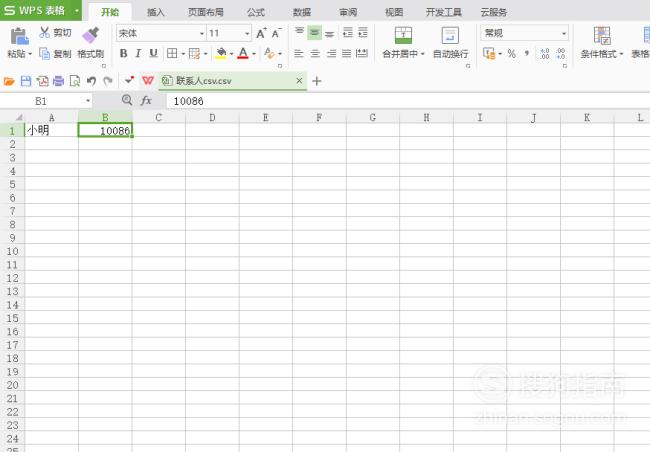Open the font name 宋体 dropdown
The height and width of the screenshot is (452, 650).
[x=202, y=34]
